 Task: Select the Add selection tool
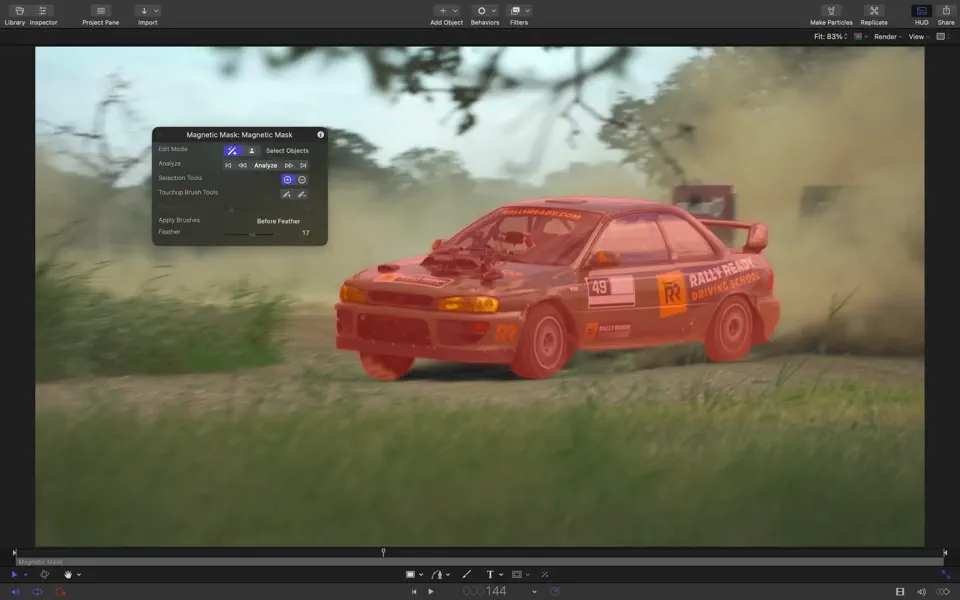pyautogui.click(x=287, y=179)
